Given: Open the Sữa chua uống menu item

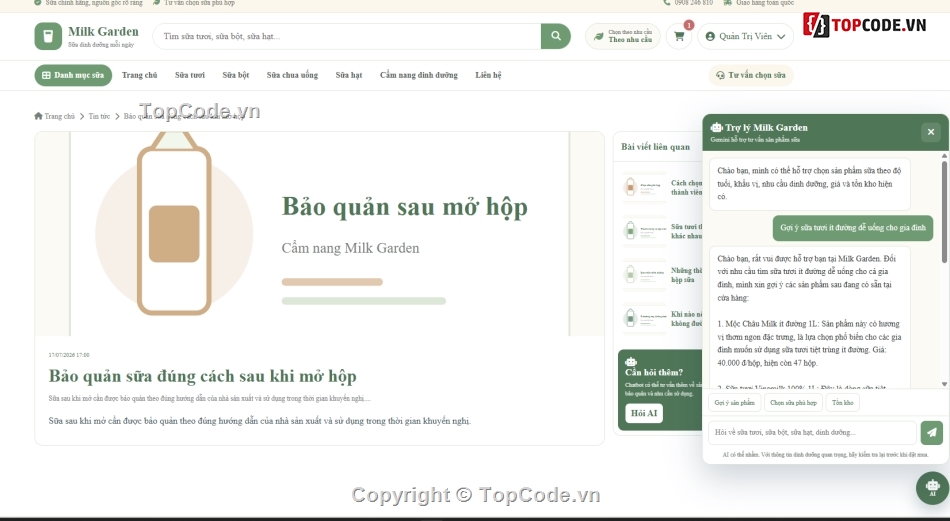Looking at the screenshot, I should [292, 75].
